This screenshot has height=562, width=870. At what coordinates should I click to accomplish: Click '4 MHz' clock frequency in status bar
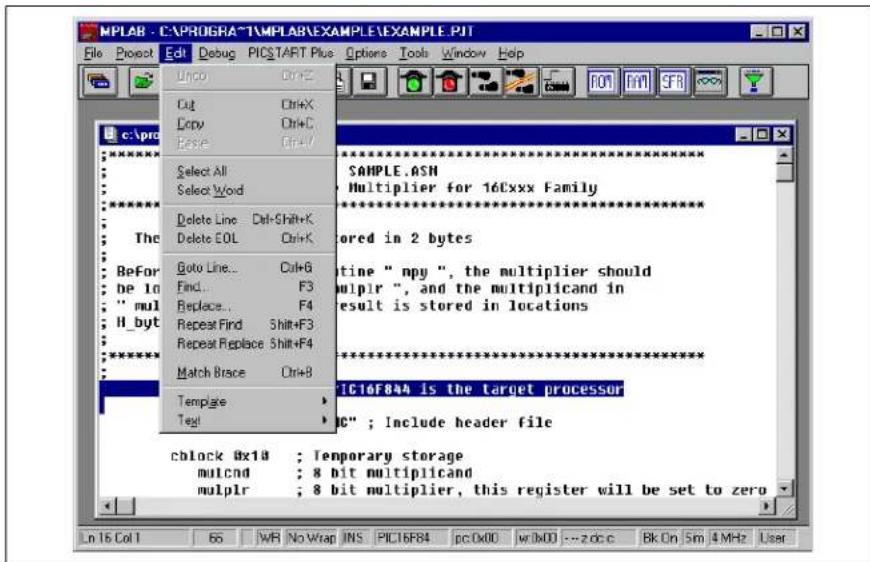(x=729, y=538)
